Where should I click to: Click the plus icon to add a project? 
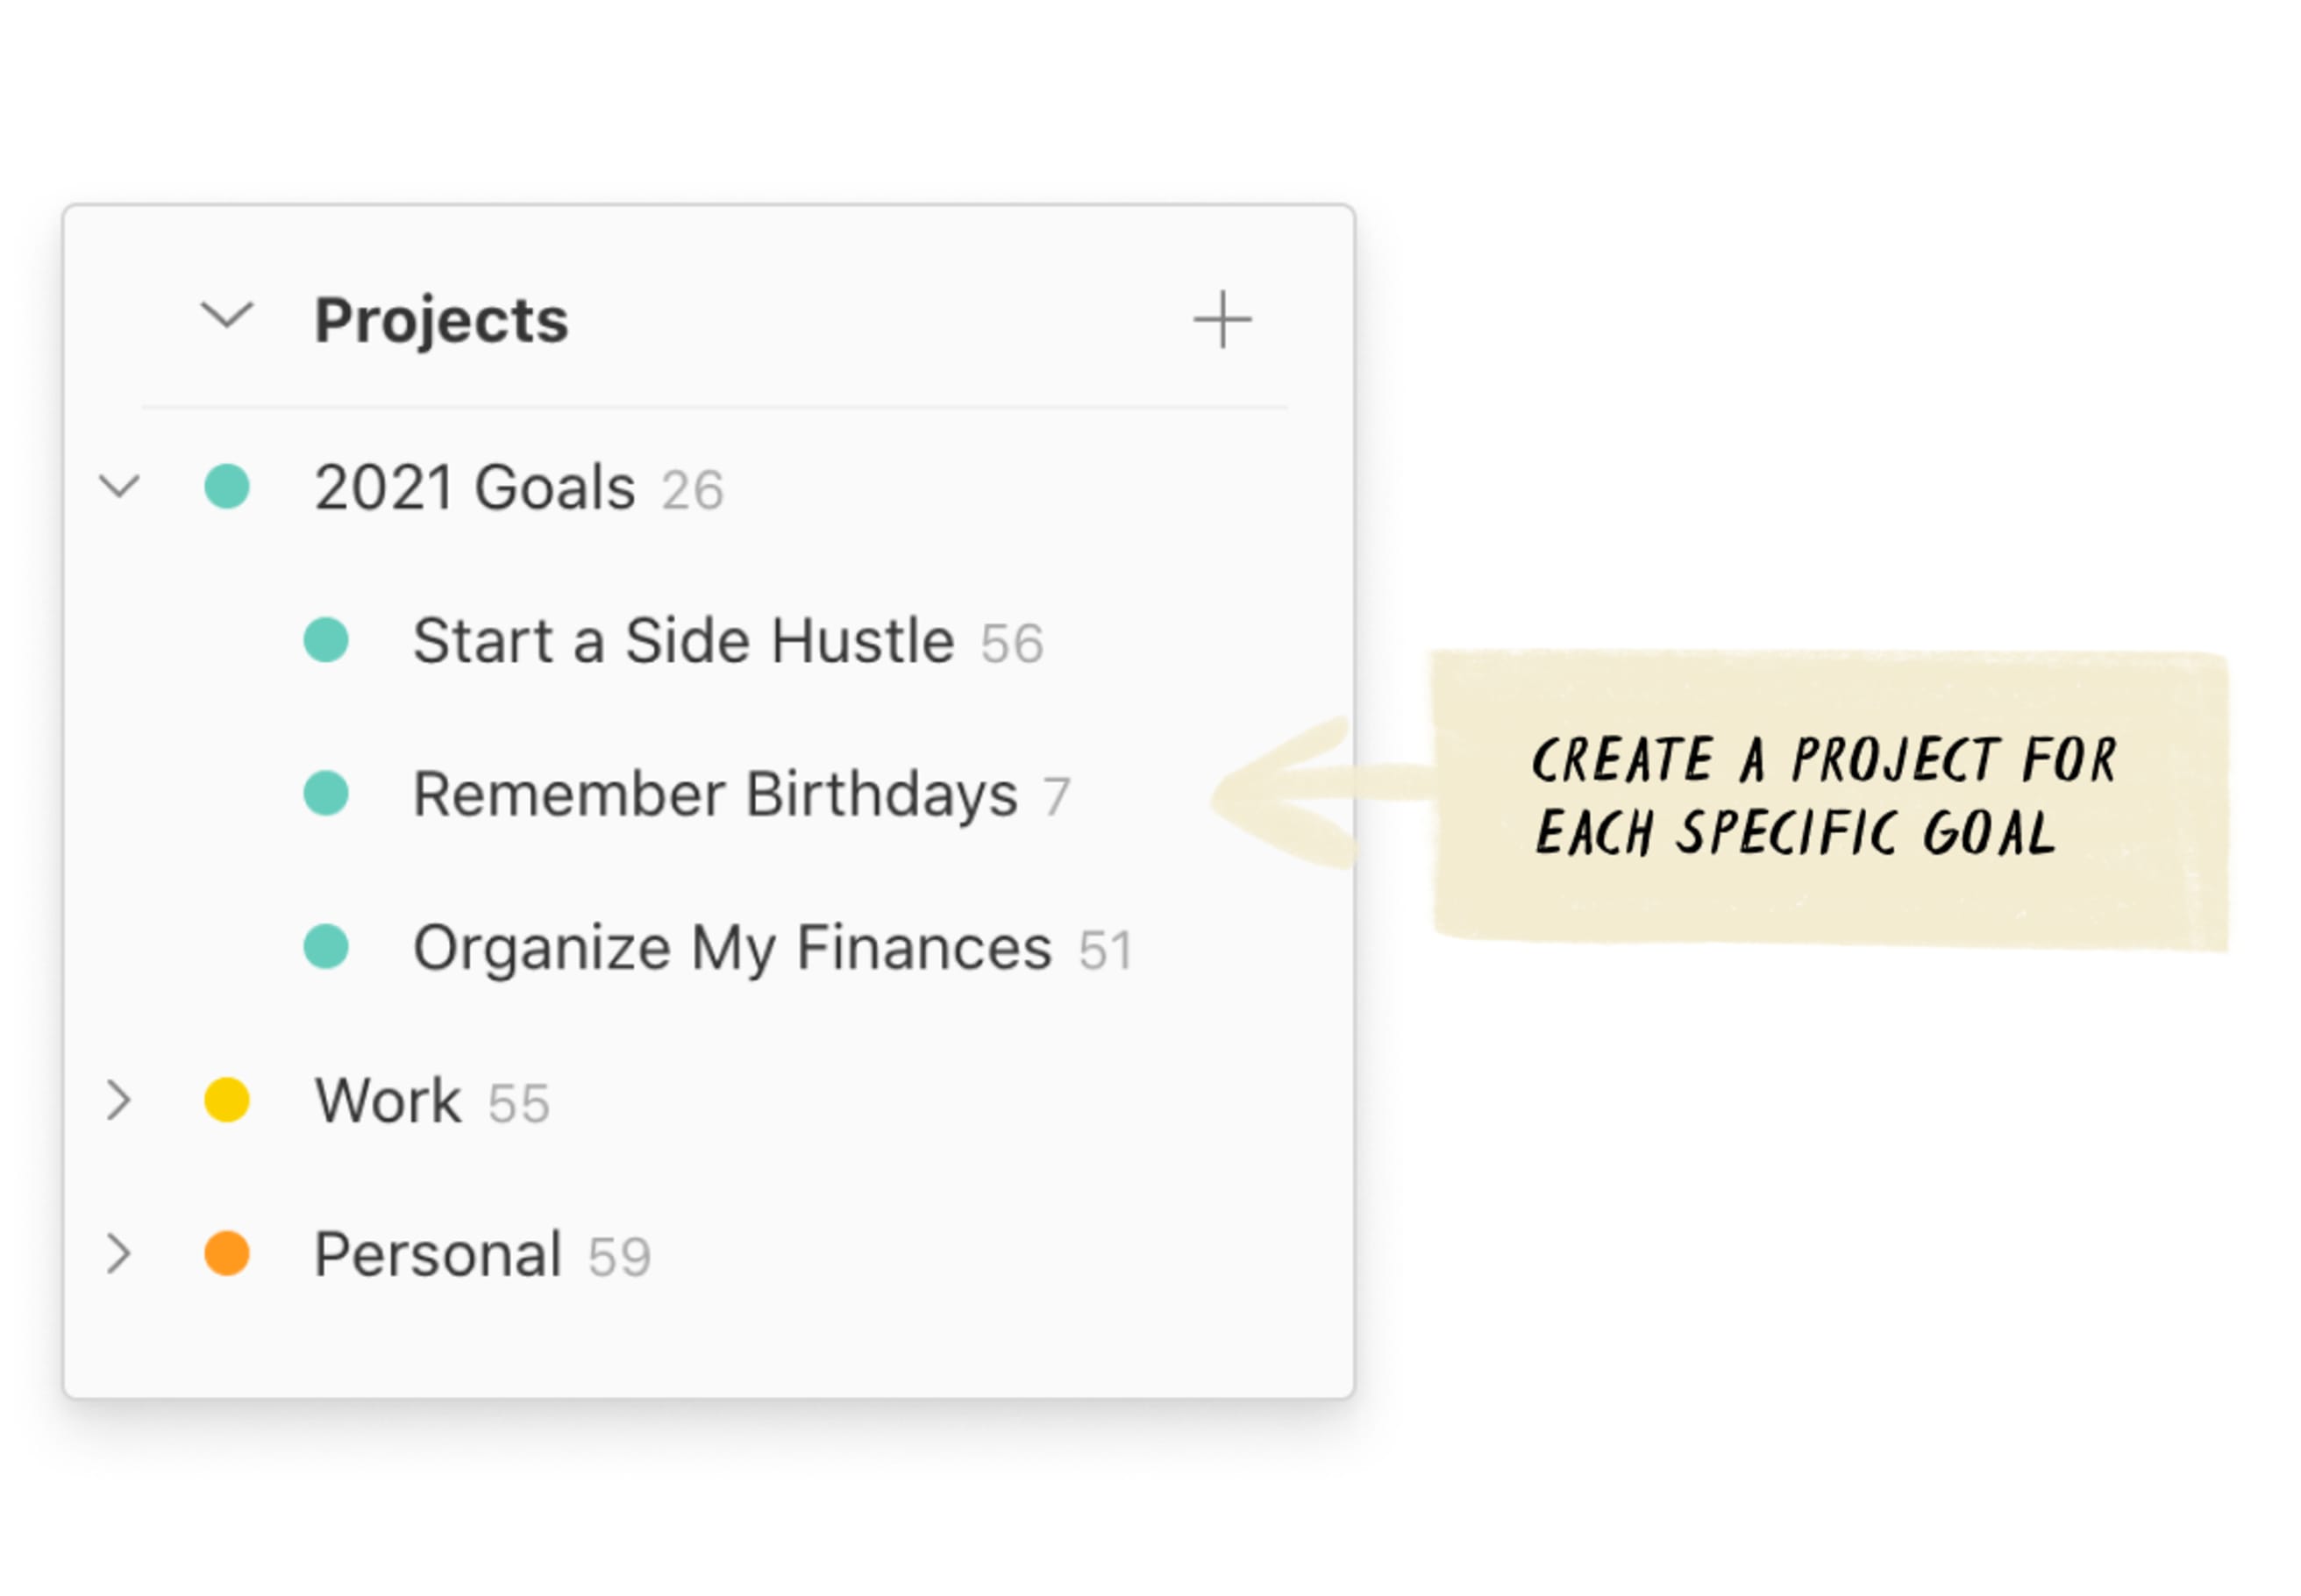click(x=1222, y=320)
